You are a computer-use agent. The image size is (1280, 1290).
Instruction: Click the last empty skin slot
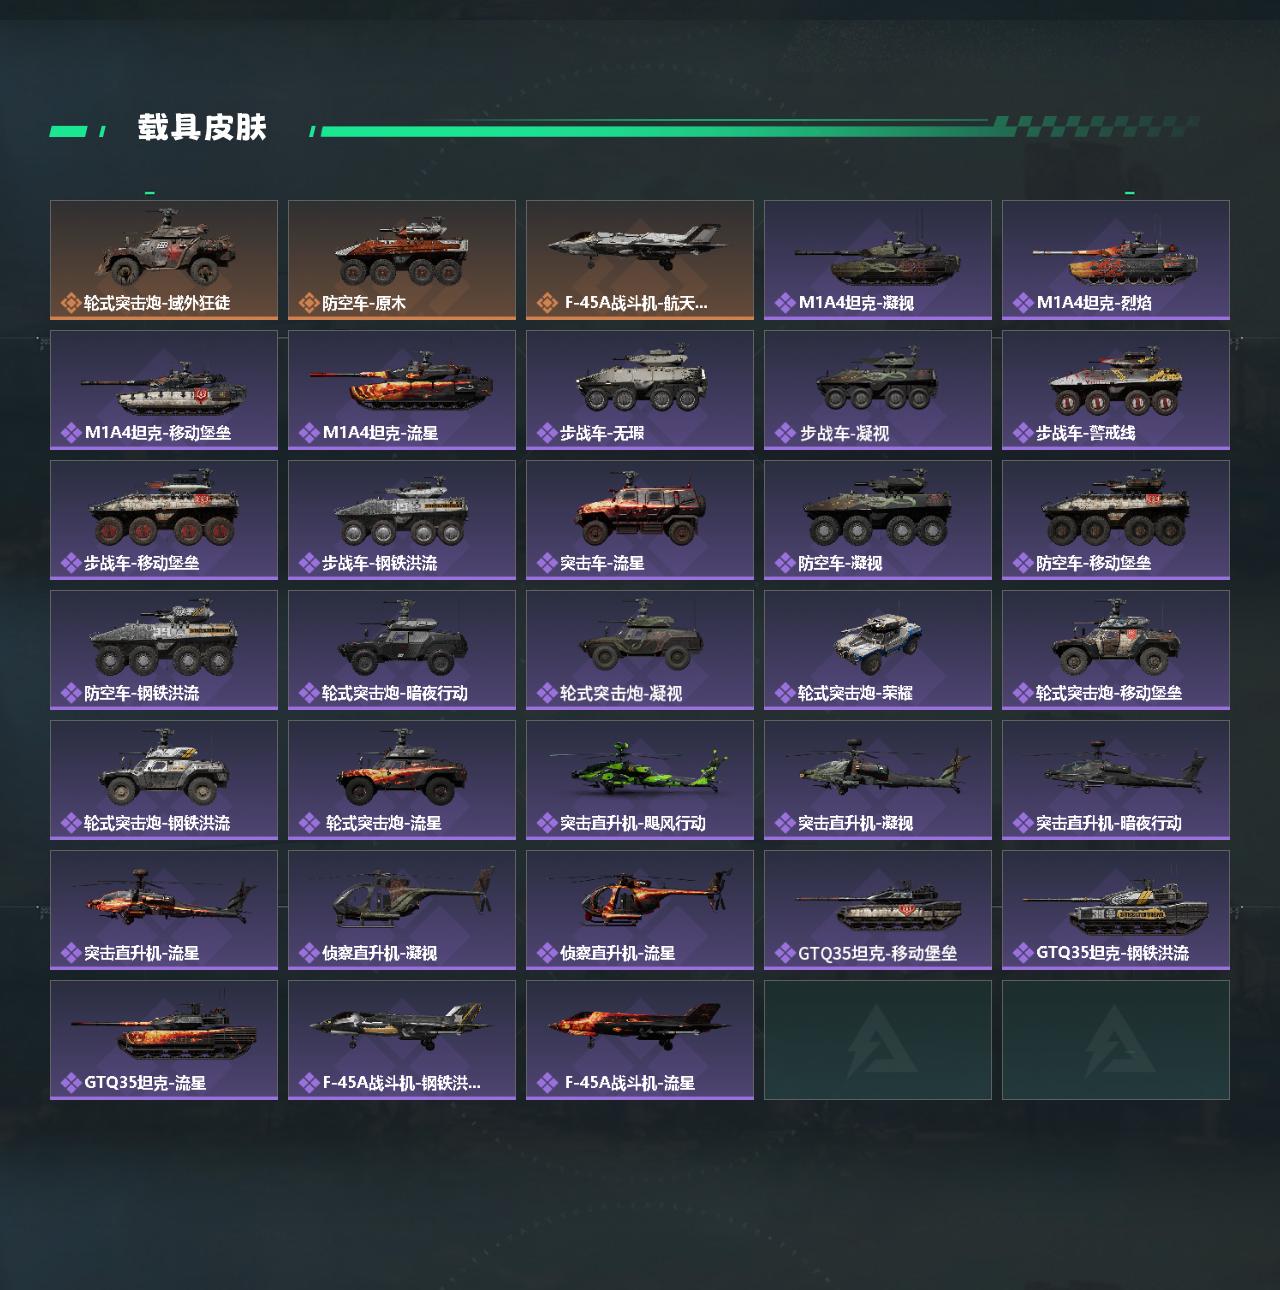pyautogui.click(x=1116, y=1040)
